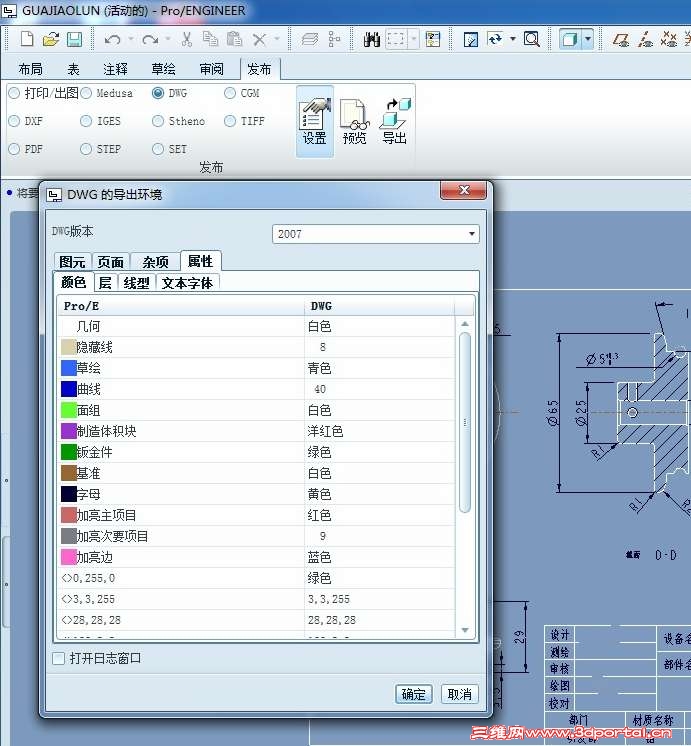Switch to the 文本字体 sub-tab

tap(187, 283)
